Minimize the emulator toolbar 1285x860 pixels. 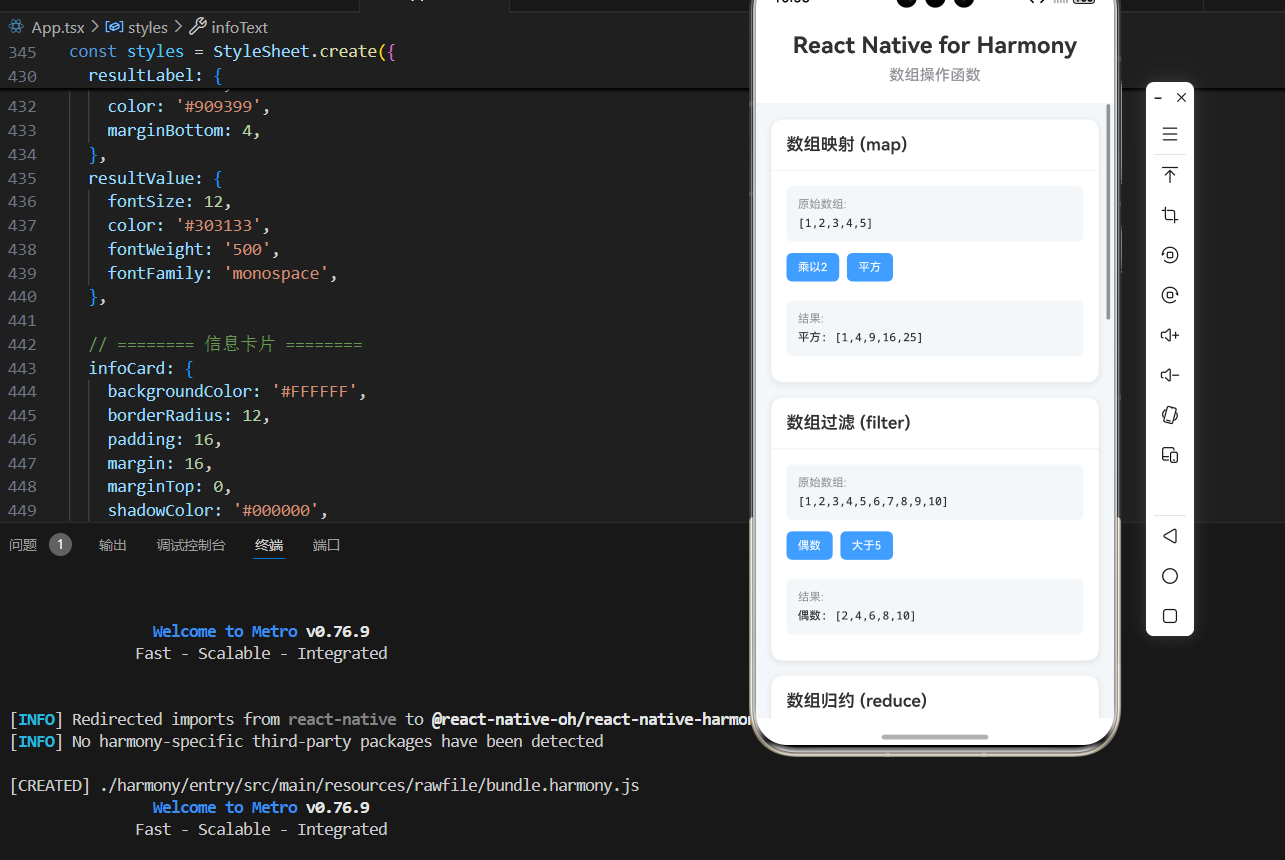coord(1158,98)
